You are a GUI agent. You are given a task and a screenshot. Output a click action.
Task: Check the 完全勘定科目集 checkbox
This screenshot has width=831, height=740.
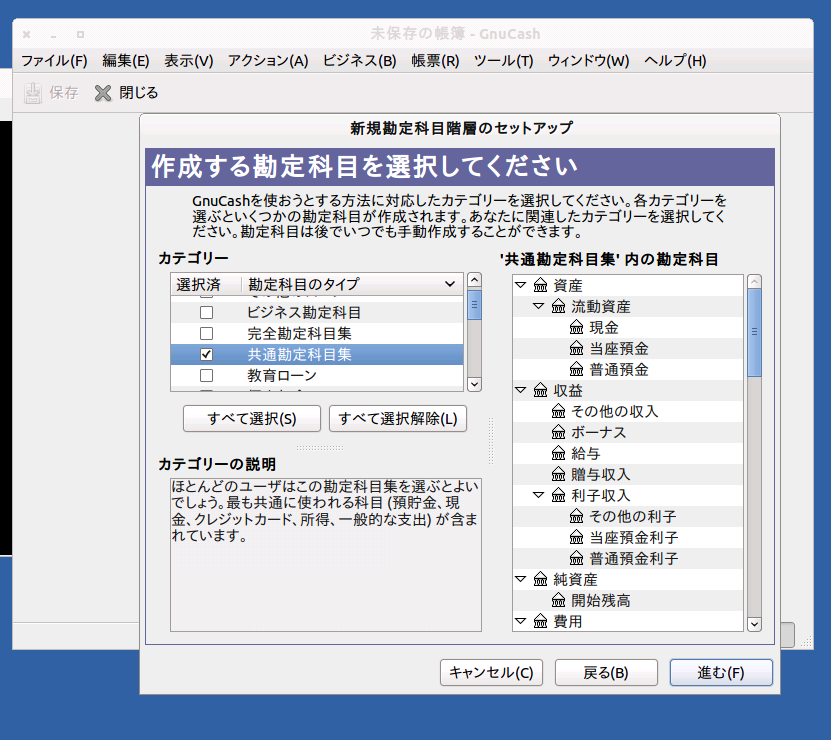pyautogui.click(x=206, y=333)
